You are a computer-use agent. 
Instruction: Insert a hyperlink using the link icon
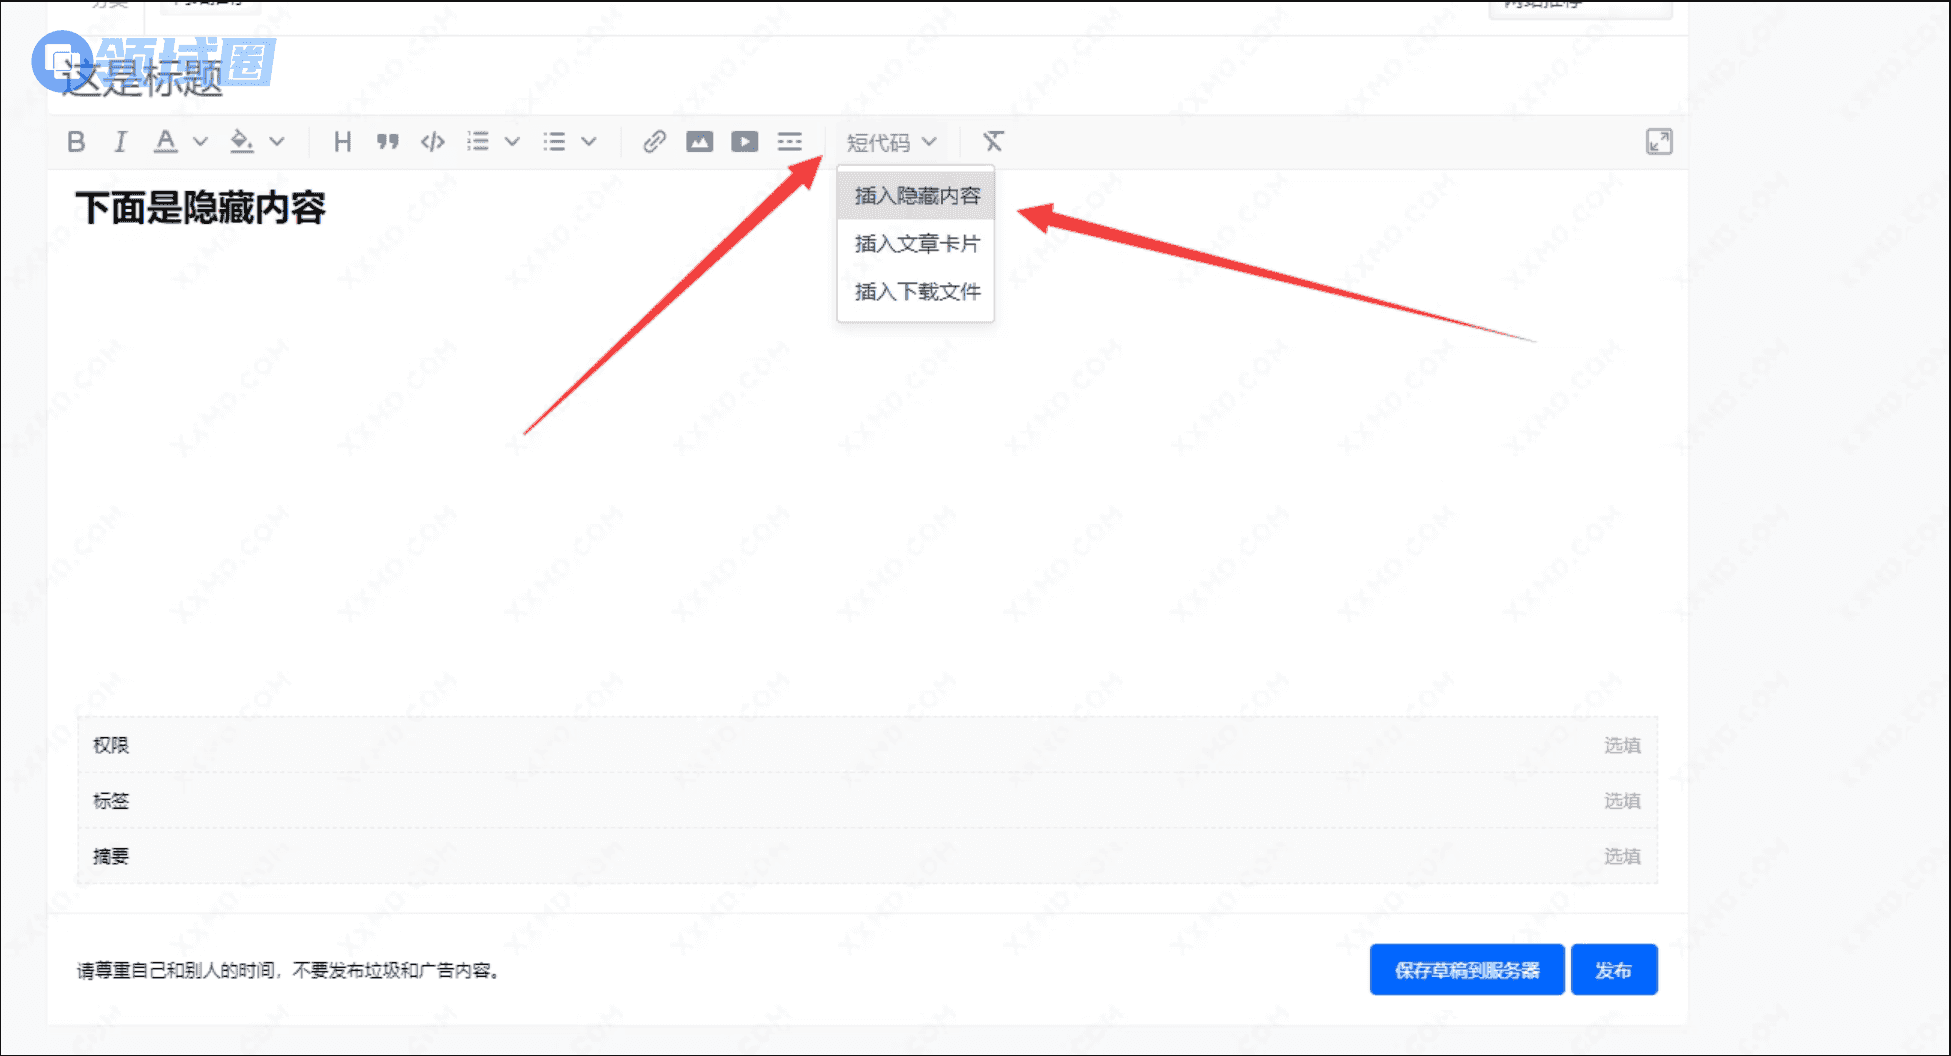(654, 142)
